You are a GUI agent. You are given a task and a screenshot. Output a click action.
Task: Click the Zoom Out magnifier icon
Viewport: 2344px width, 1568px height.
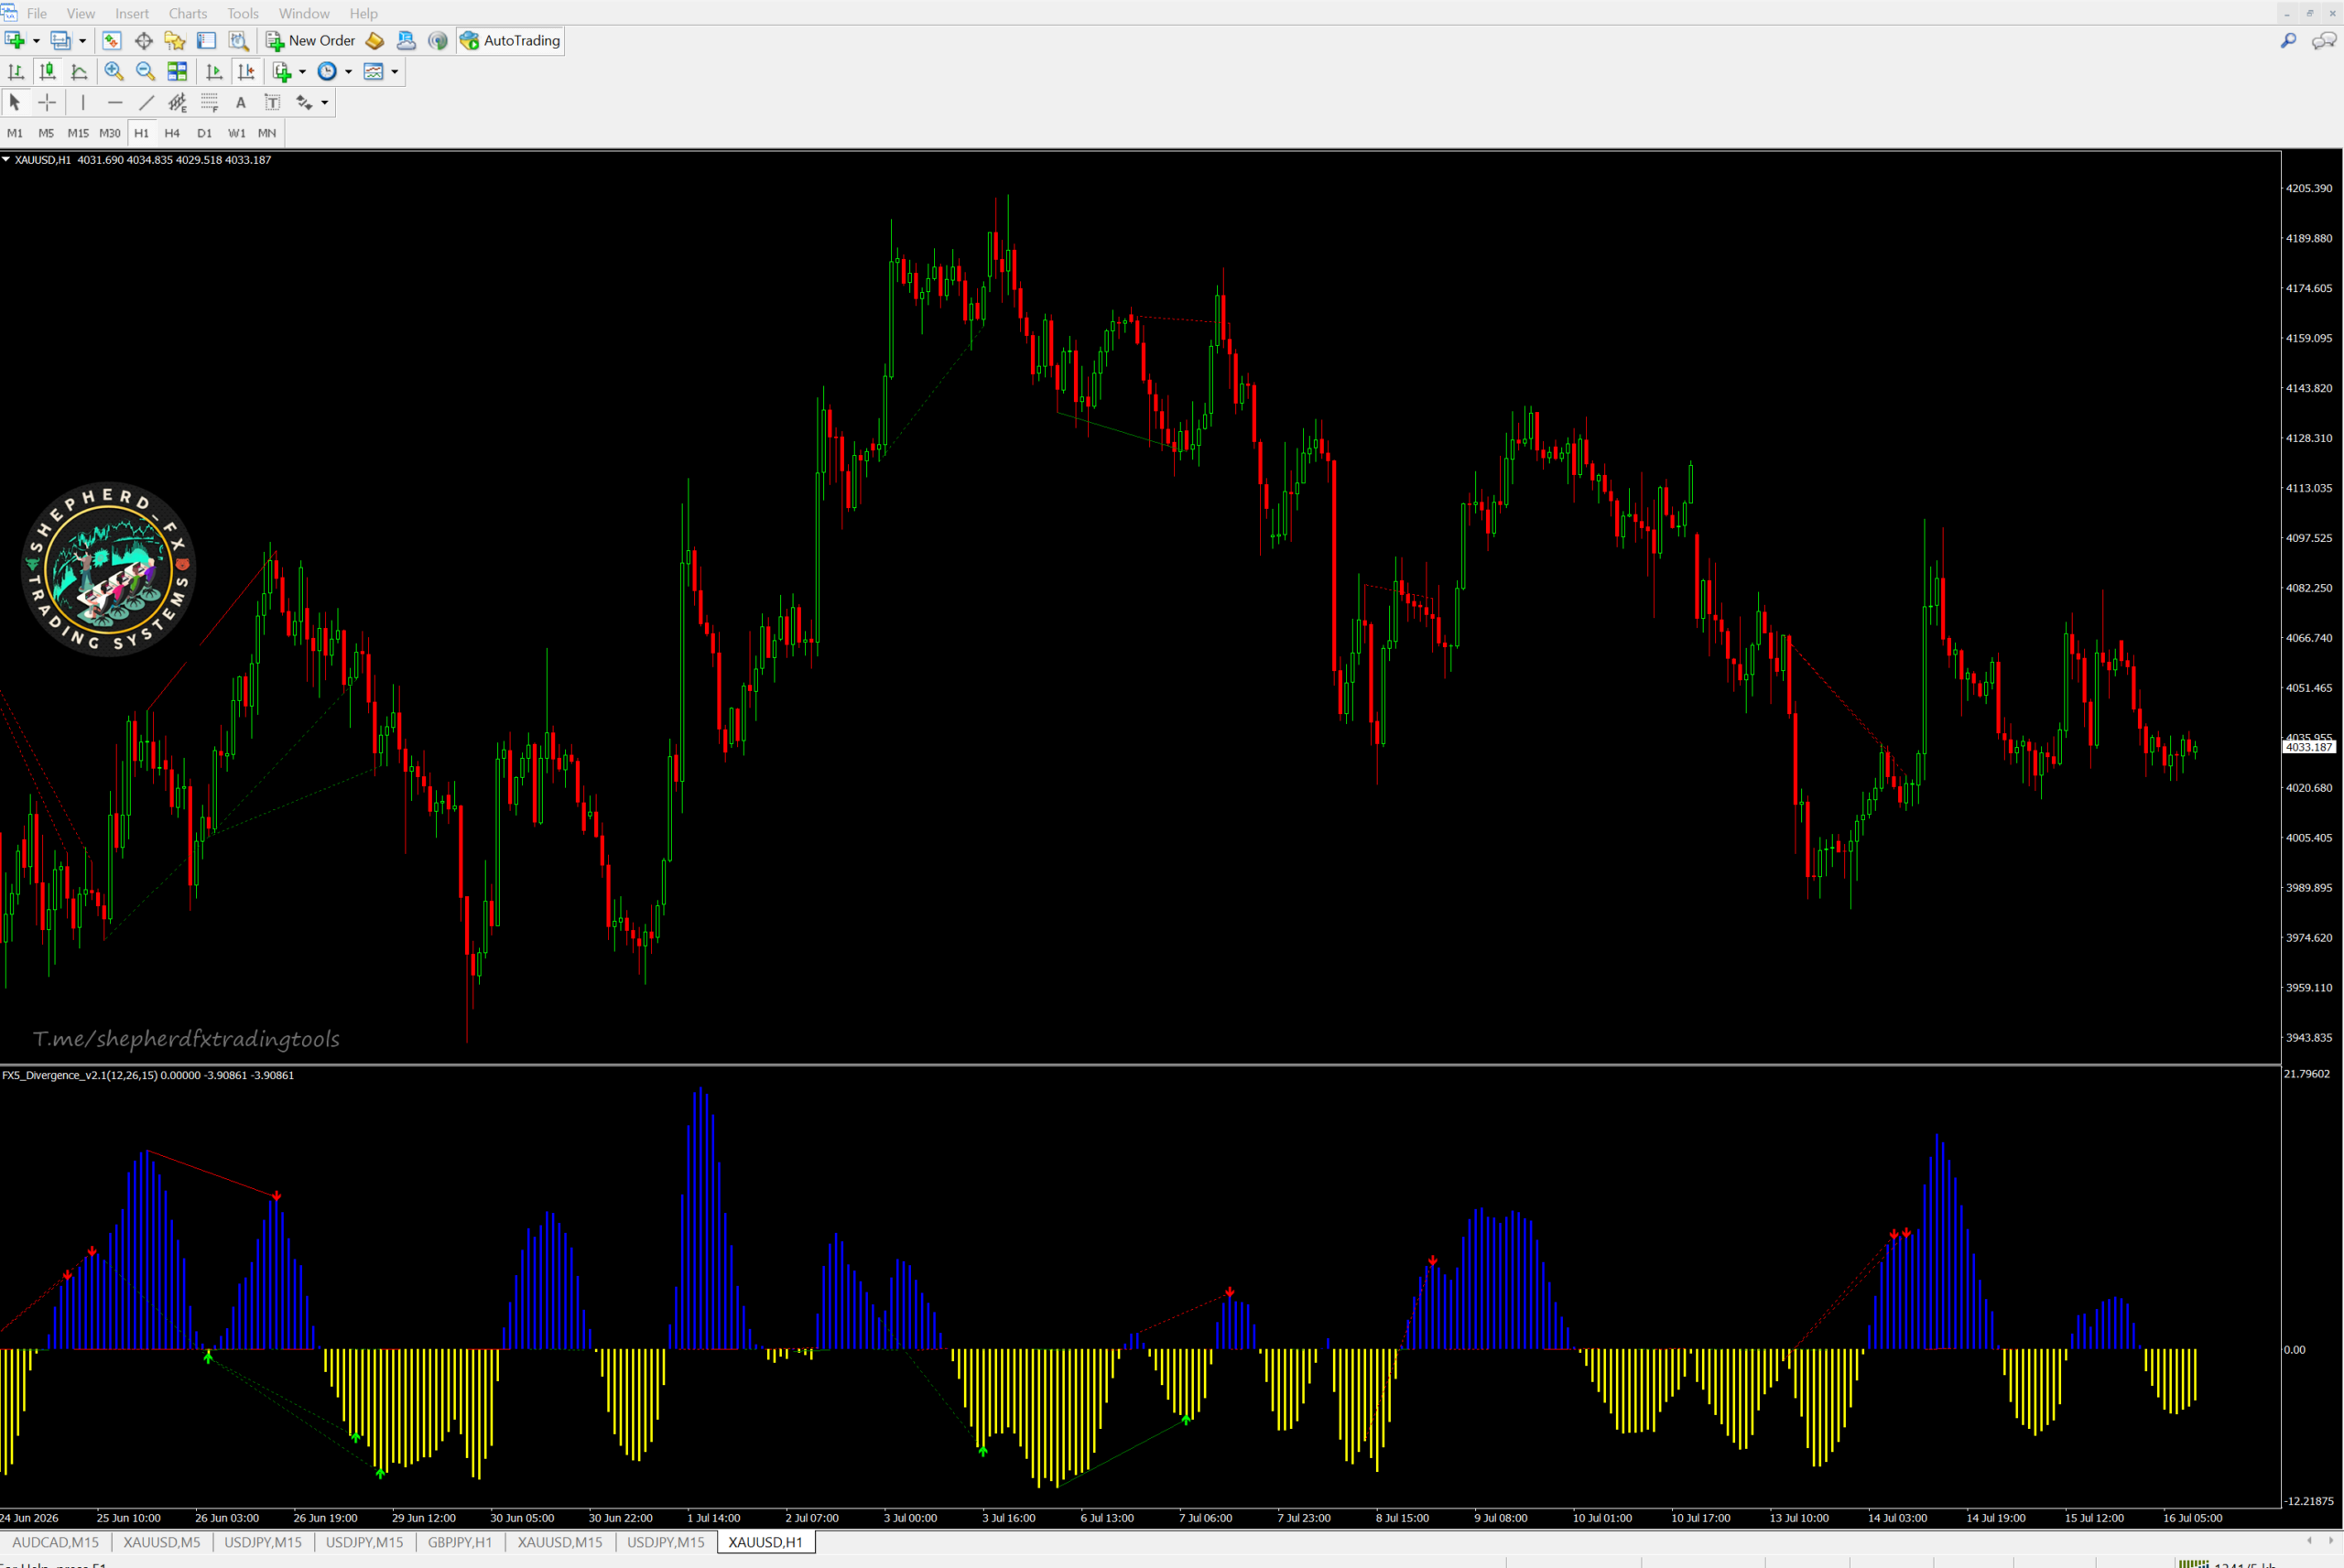pos(145,71)
